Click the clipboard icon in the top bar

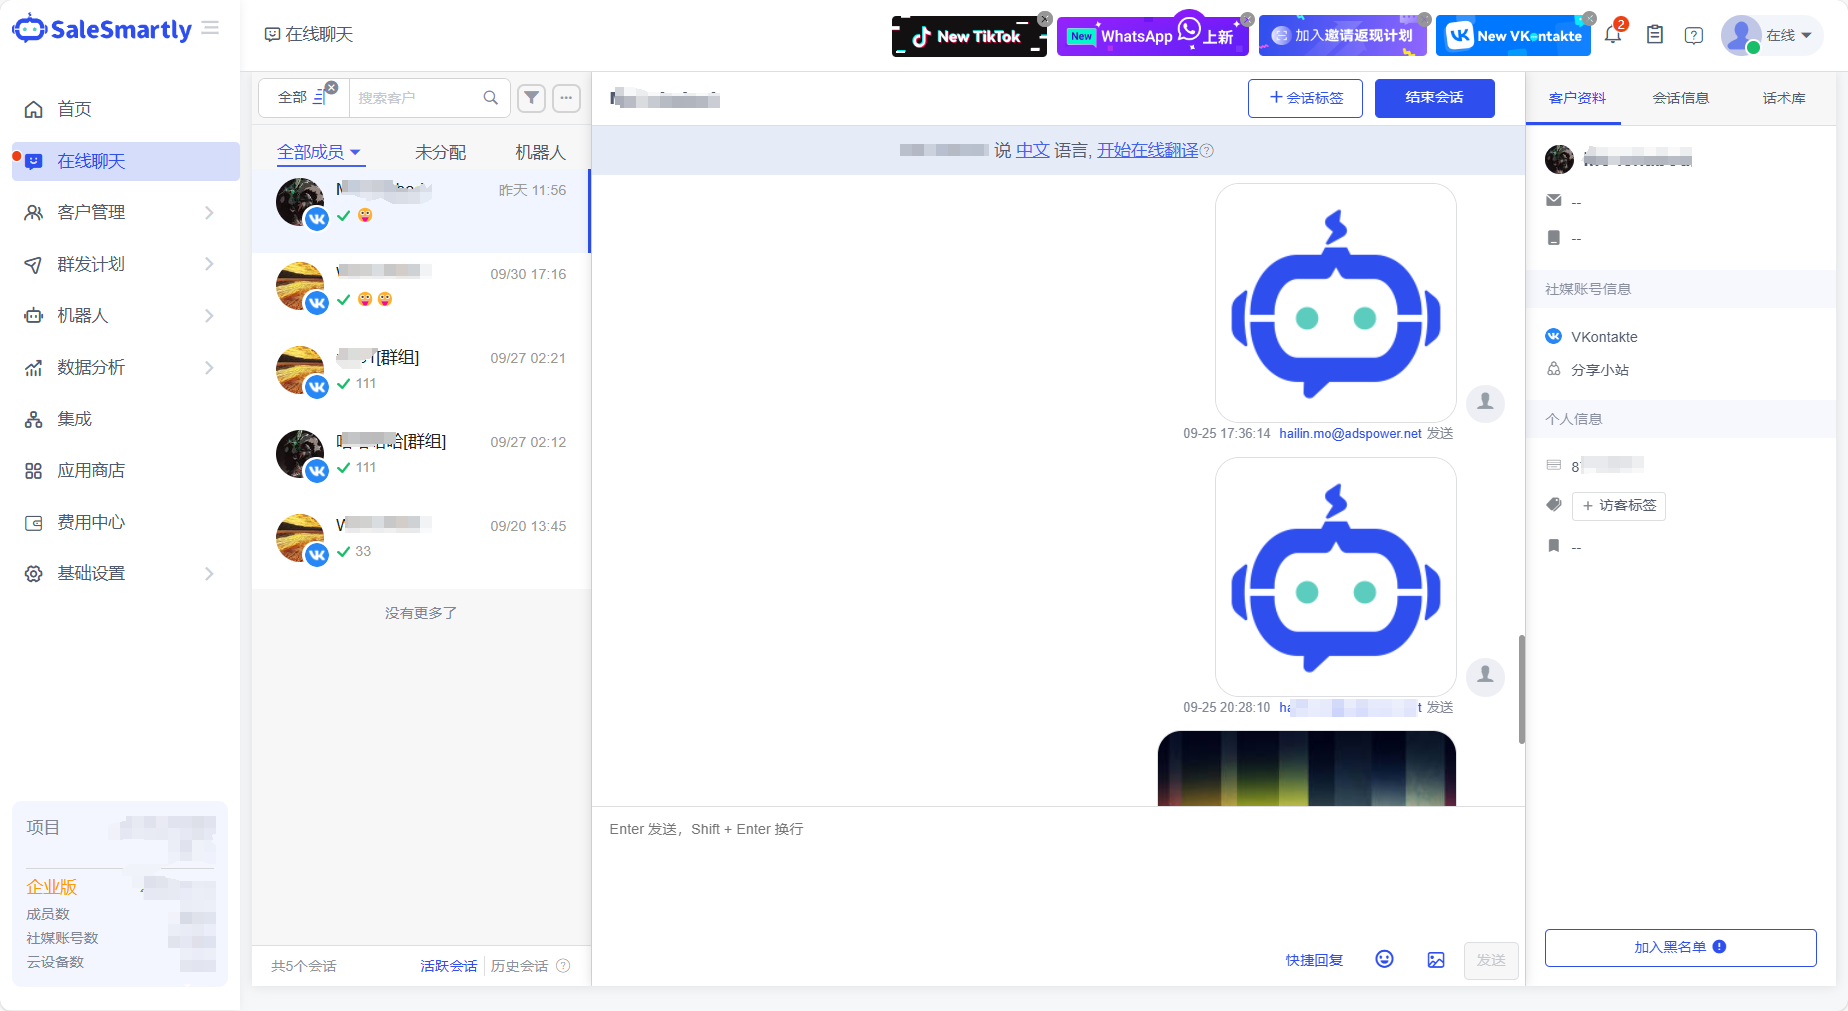[x=1654, y=33]
